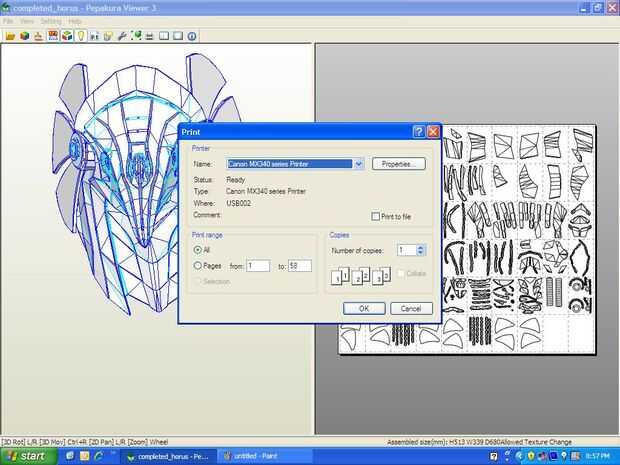Image resolution: width=620 pixels, height=465 pixels.
Task: Enable the Print to file checkbox
Action: (375, 216)
